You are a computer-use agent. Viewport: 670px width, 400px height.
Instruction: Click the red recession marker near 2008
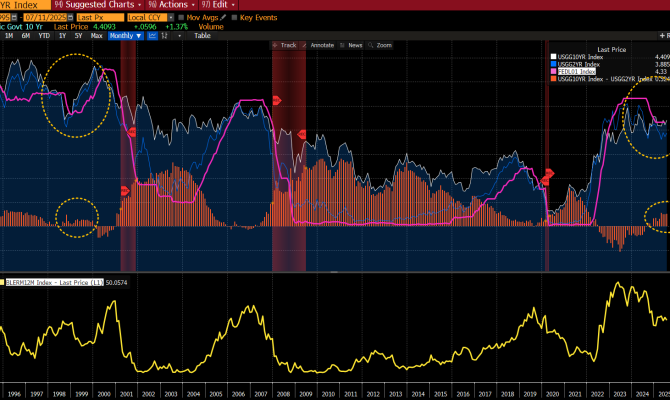276,101
